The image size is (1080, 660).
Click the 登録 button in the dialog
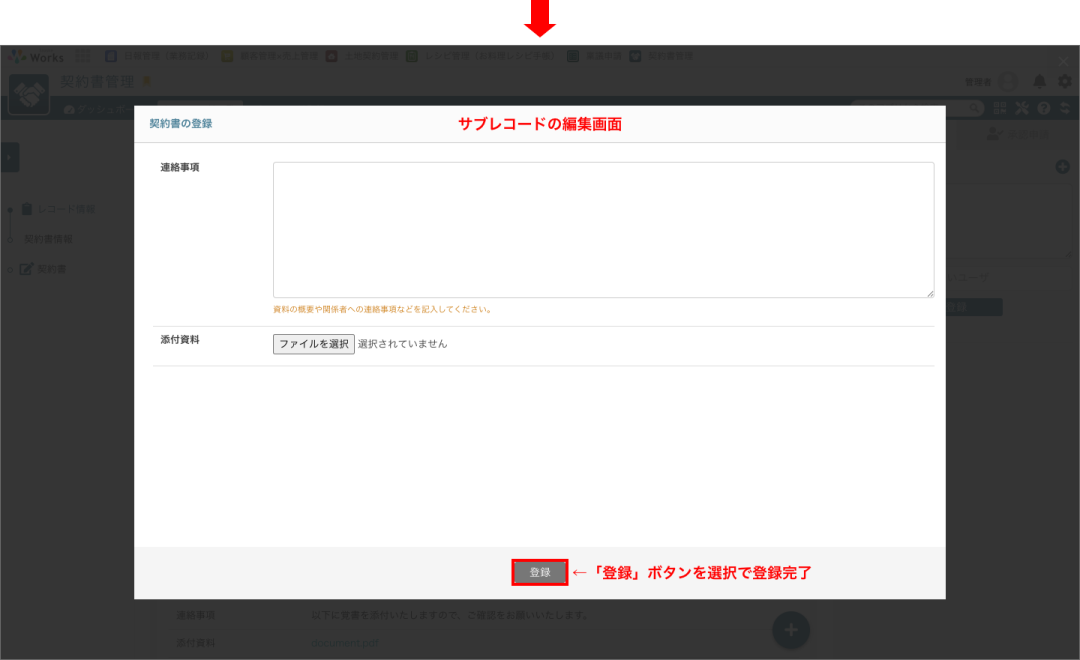(539, 573)
